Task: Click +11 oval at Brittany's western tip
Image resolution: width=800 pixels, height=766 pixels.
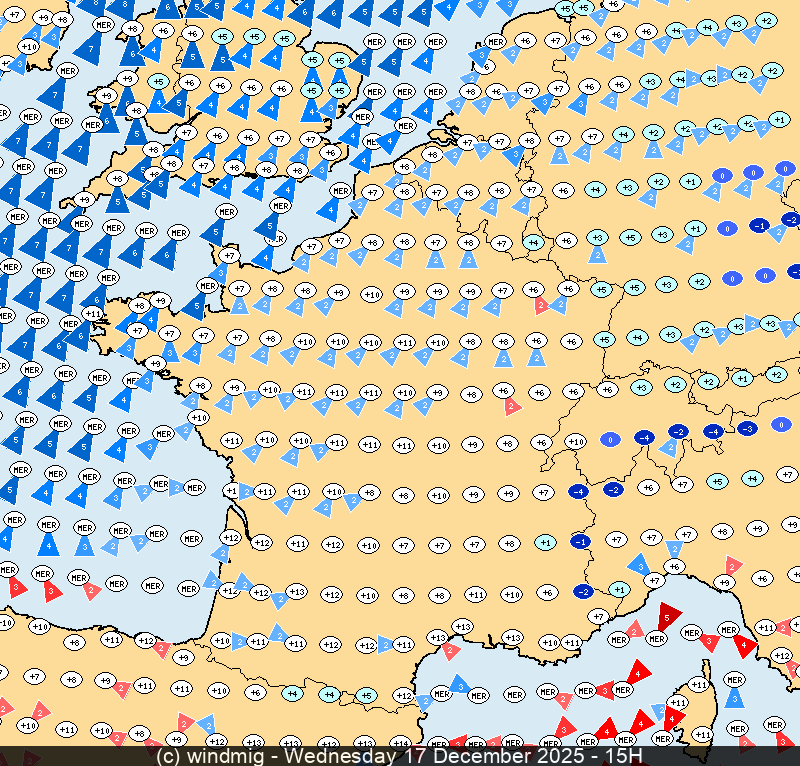Action: (92, 314)
